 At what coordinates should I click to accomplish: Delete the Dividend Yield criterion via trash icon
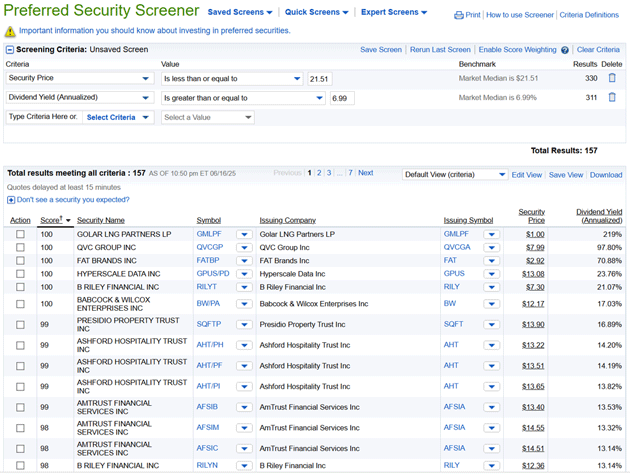pyautogui.click(x=612, y=97)
